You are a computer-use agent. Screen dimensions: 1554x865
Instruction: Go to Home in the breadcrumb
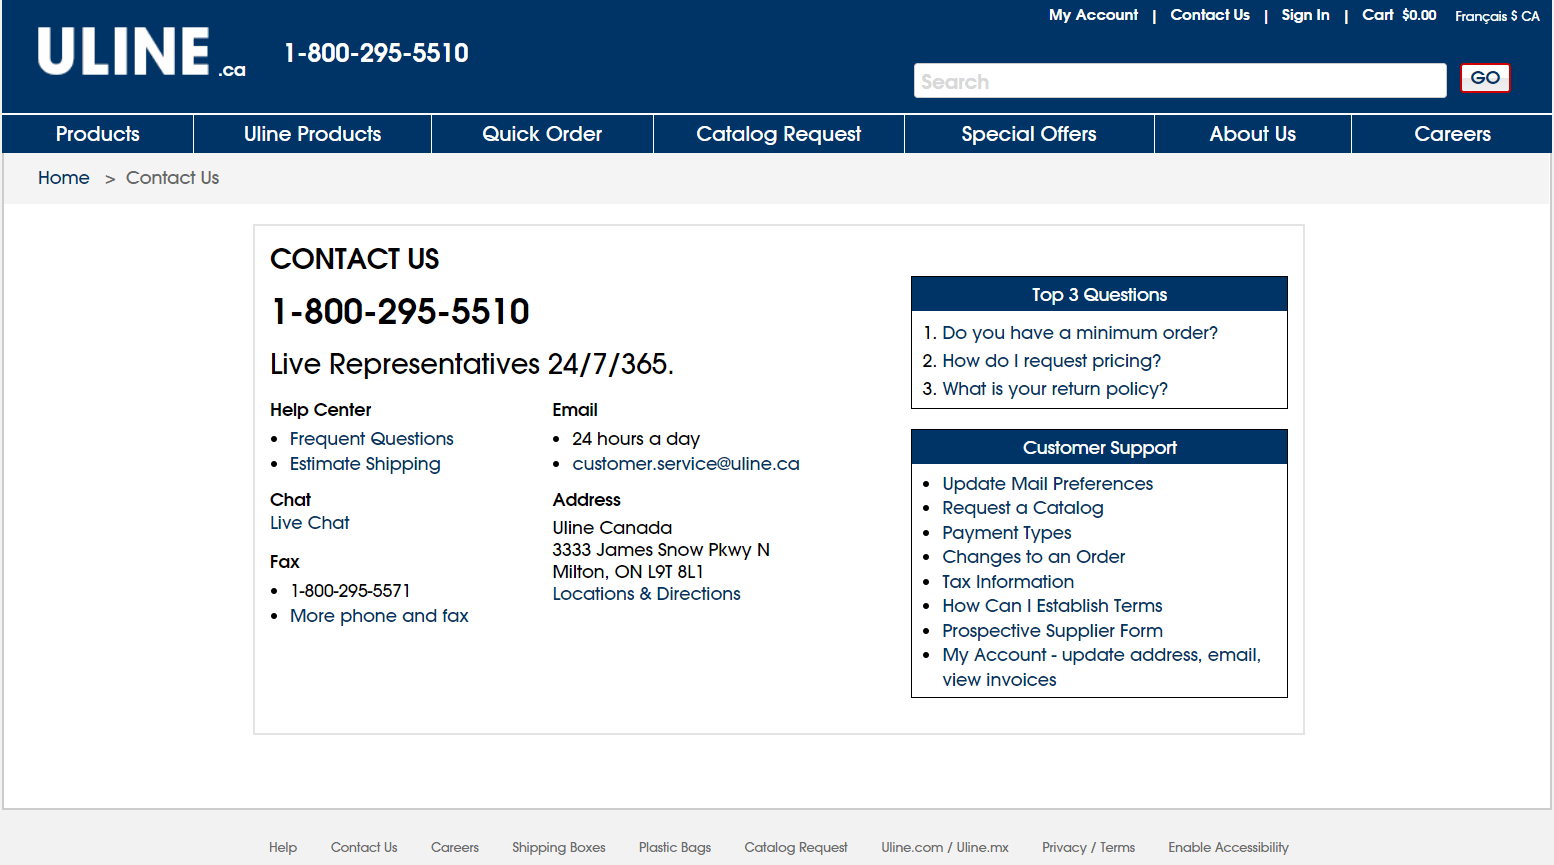click(x=64, y=178)
